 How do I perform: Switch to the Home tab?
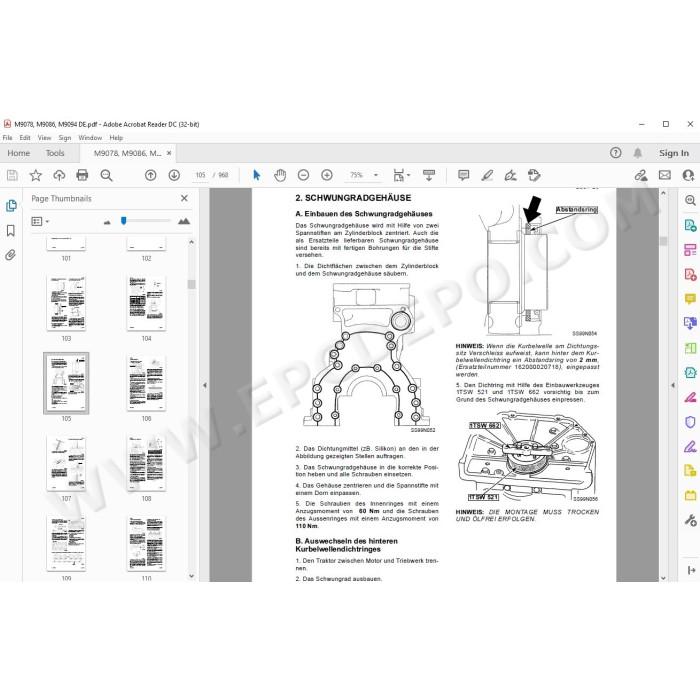point(19,153)
